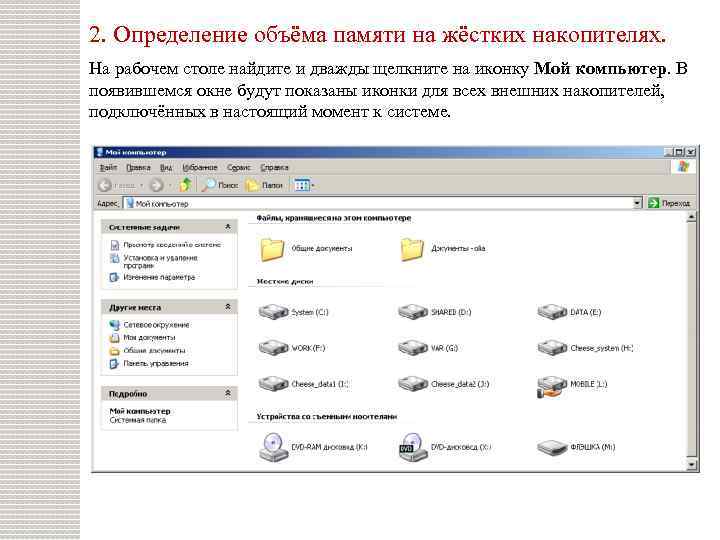Open the Документы - olia folder icon
The width and height of the screenshot is (720, 540).
pos(412,249)
